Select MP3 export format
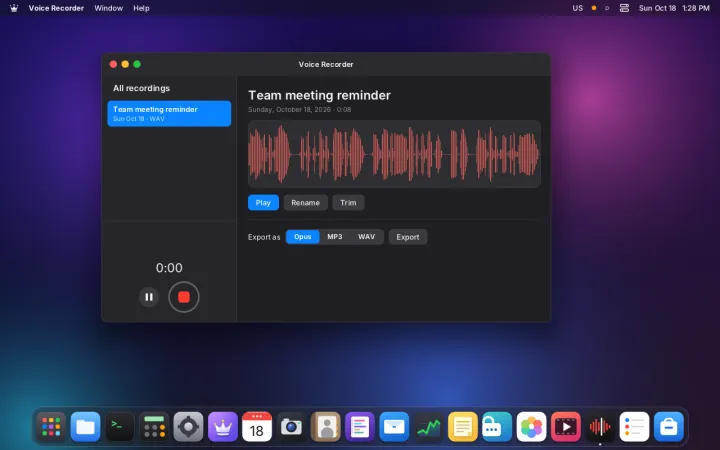This screenshot has height=450, width=720. [x=335, y=237]
